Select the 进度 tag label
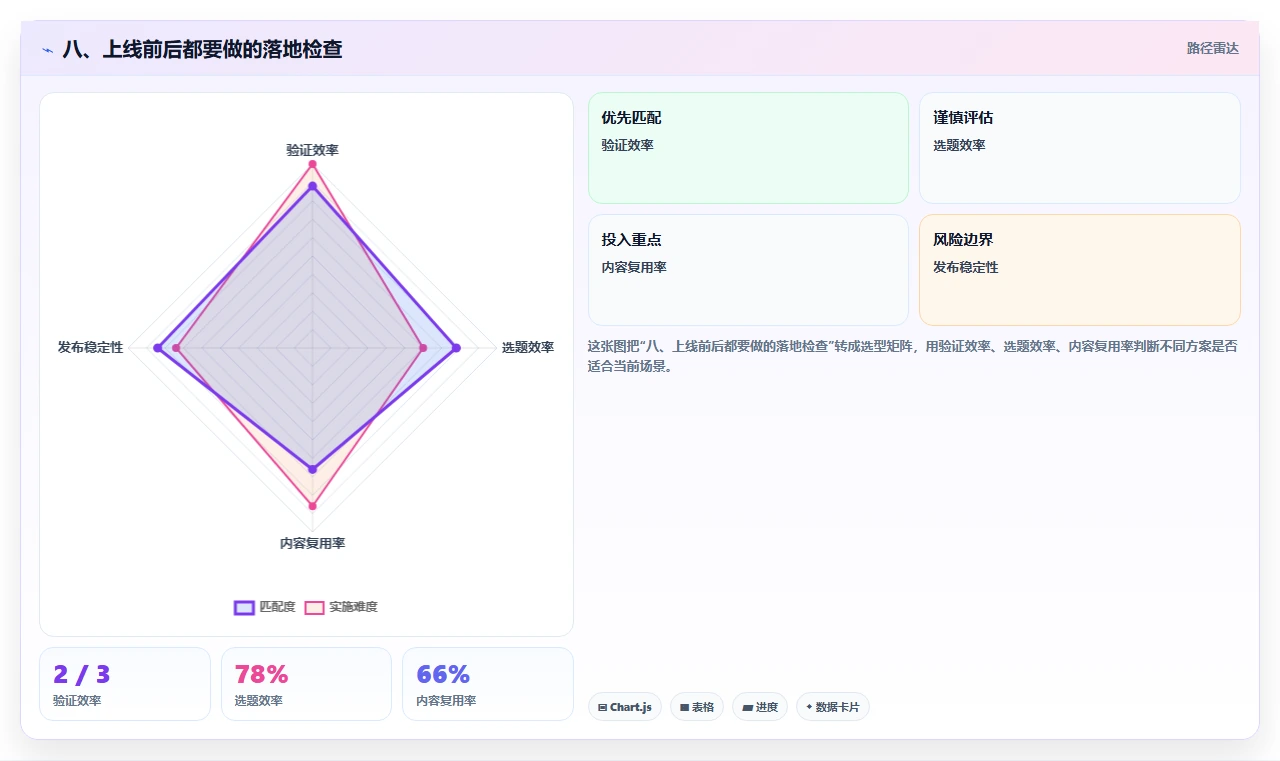1280x761 pixels. point(766,707)
